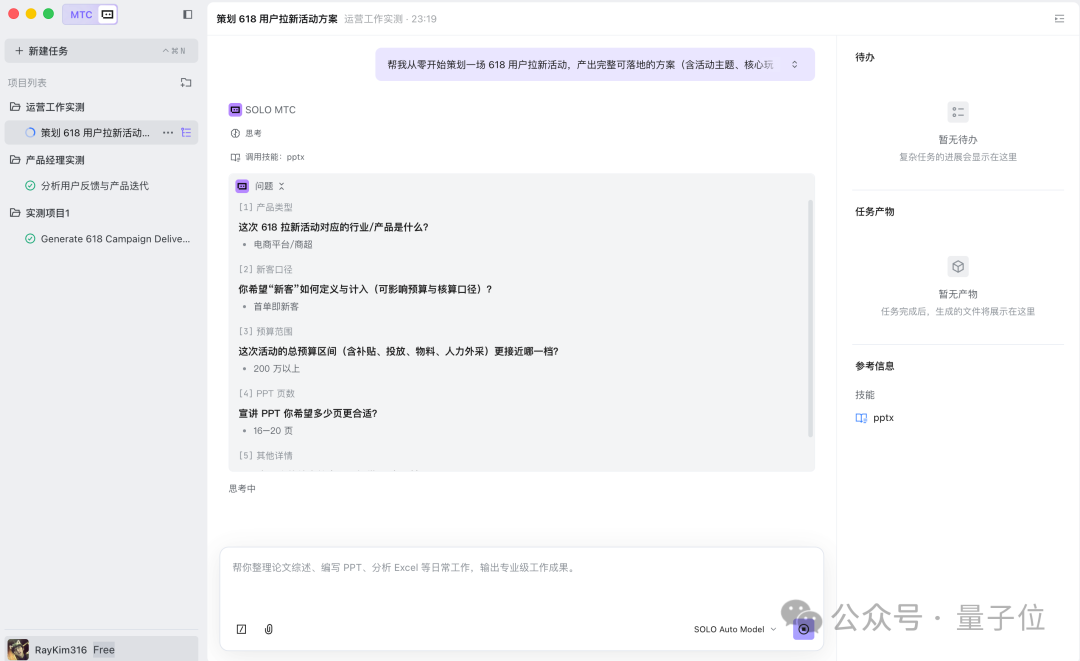Expand the 思考 thinking step
This screenshot has width=1080, height=661.
(x=246, y=134)
